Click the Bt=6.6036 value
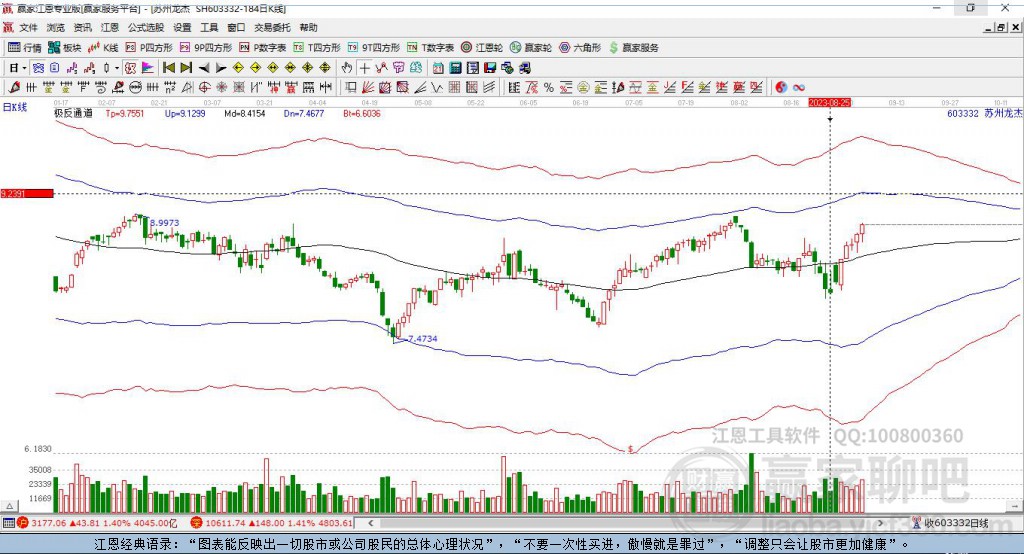The height and width of the screenshot is (554, 1024). tap(362, 113)
